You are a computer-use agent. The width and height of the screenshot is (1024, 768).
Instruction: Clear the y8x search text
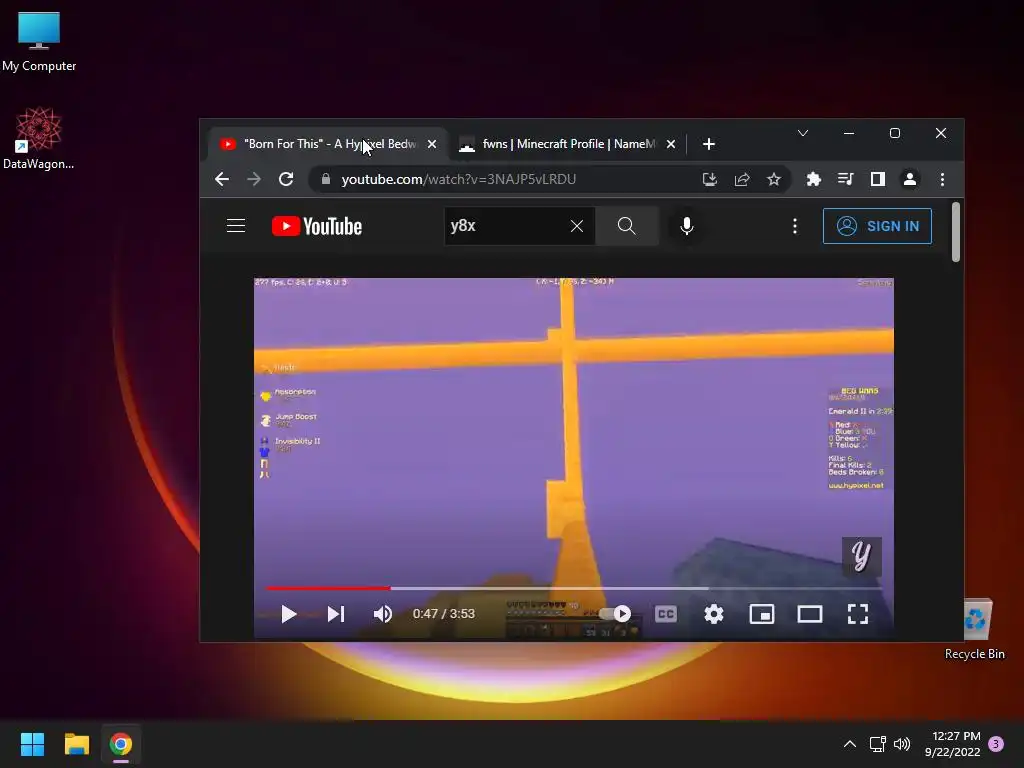coord(577,226)
